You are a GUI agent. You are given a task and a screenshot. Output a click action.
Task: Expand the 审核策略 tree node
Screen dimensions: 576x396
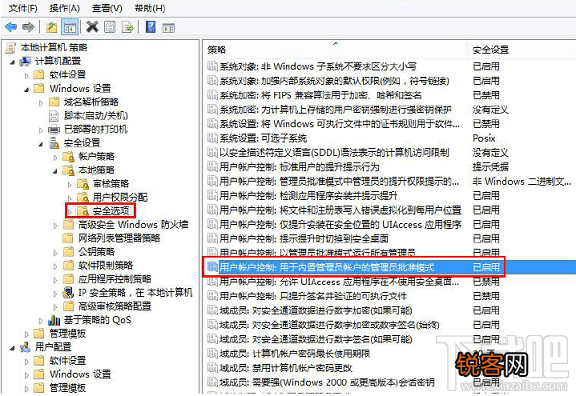point(69,185)
